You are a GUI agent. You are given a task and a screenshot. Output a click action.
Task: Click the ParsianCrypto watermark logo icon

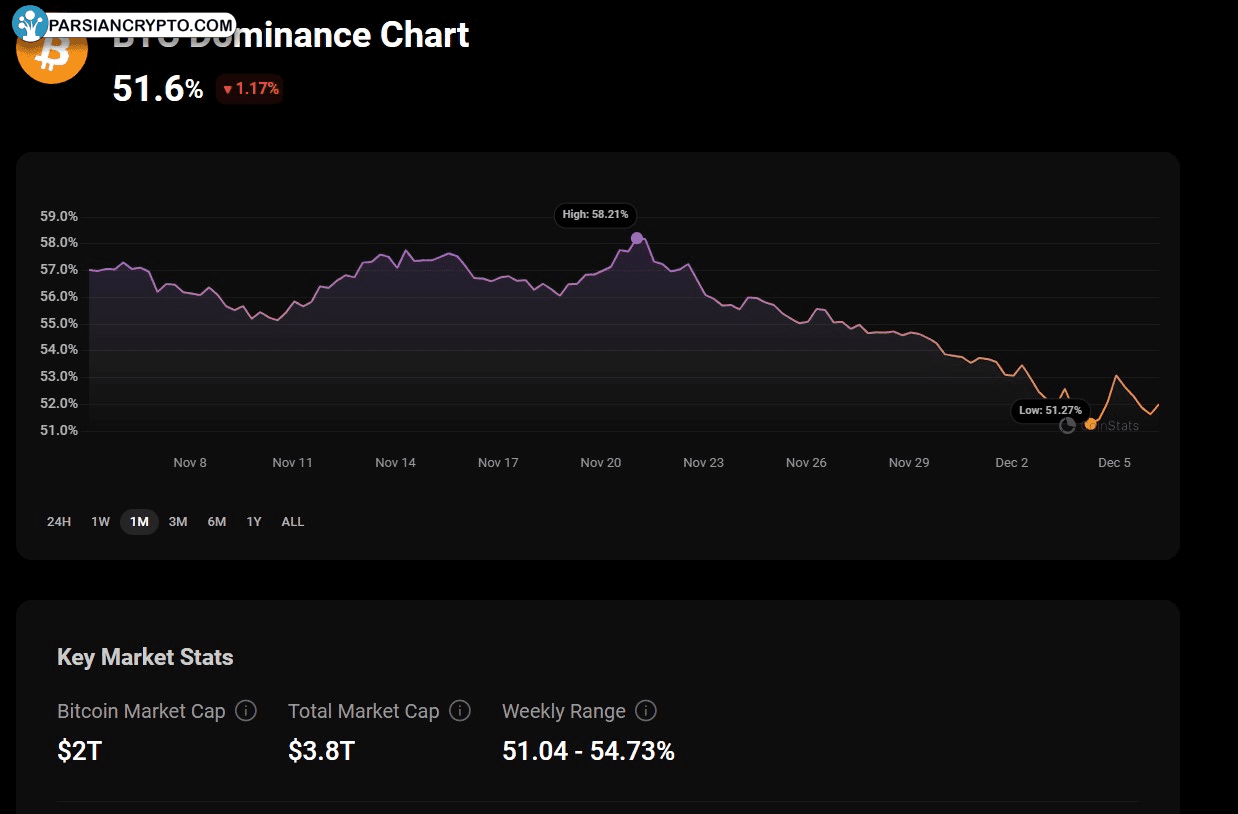pos(30,22)
